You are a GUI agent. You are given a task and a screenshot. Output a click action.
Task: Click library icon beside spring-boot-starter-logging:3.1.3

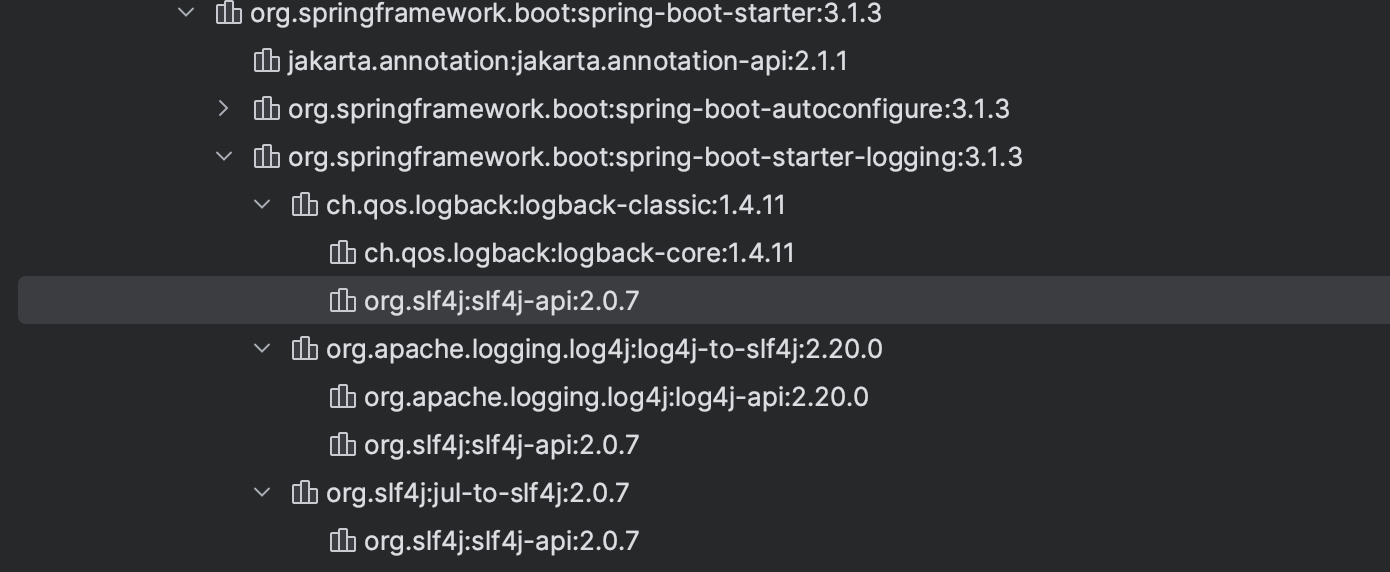click(x=267, y=157)
